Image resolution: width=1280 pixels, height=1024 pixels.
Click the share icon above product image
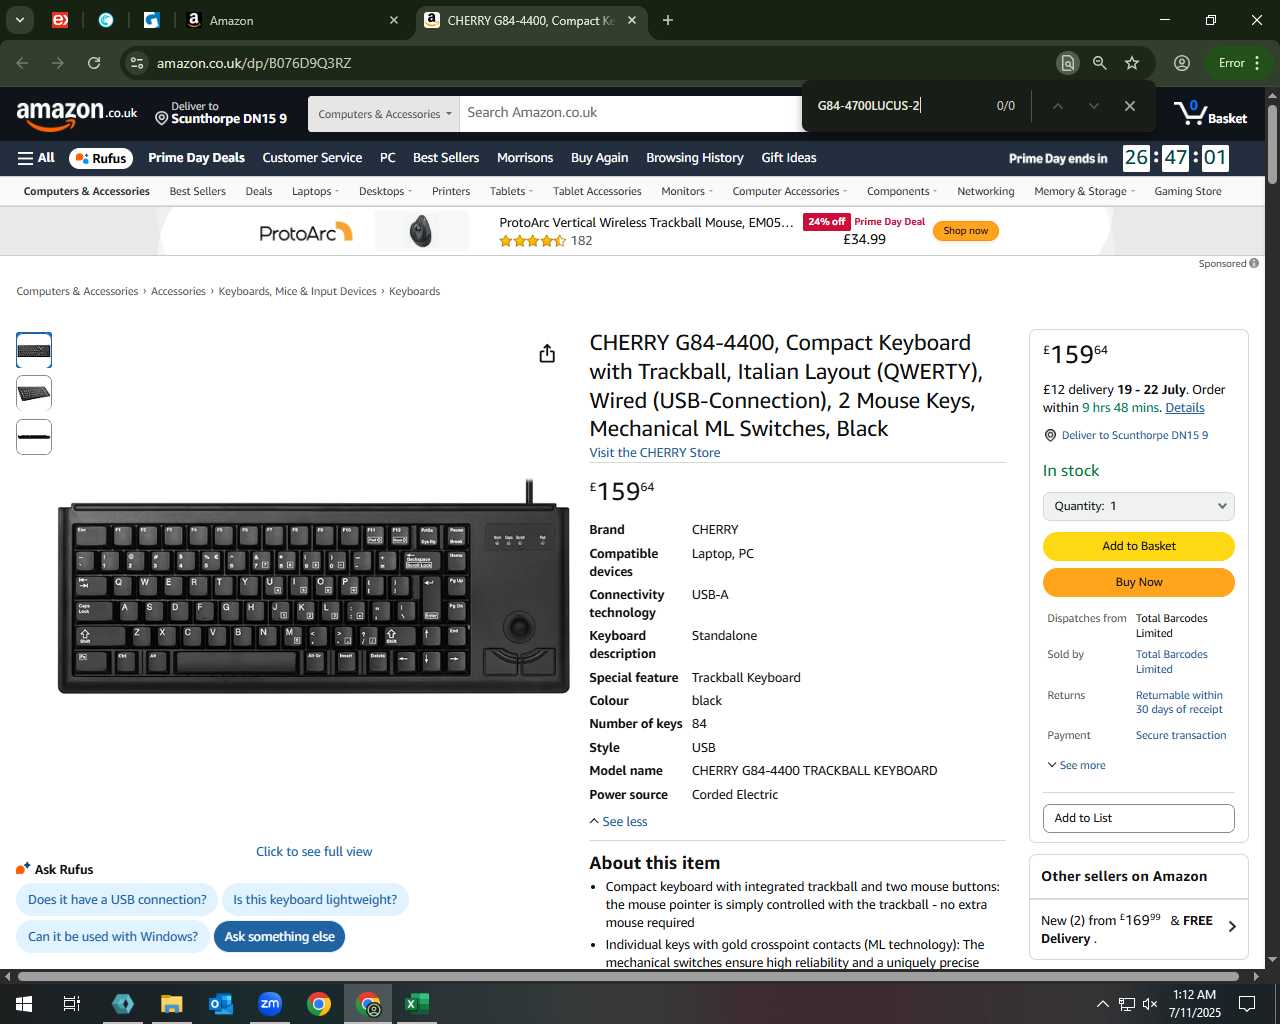[547, 354]
